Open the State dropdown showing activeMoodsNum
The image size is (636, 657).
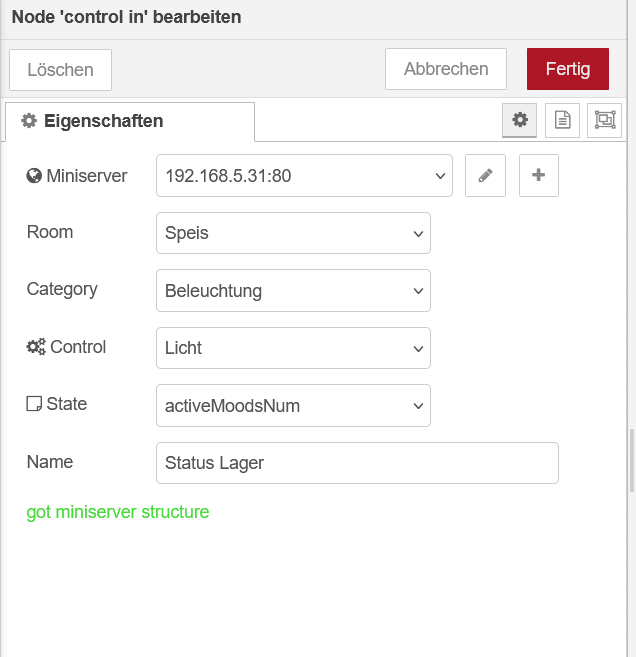coord(293,406)
